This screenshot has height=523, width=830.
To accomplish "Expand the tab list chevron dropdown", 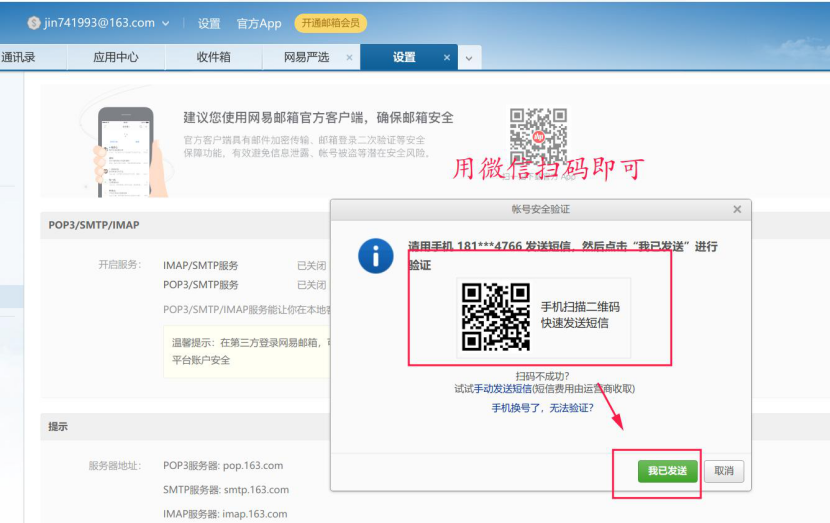I will click(469, 58).
